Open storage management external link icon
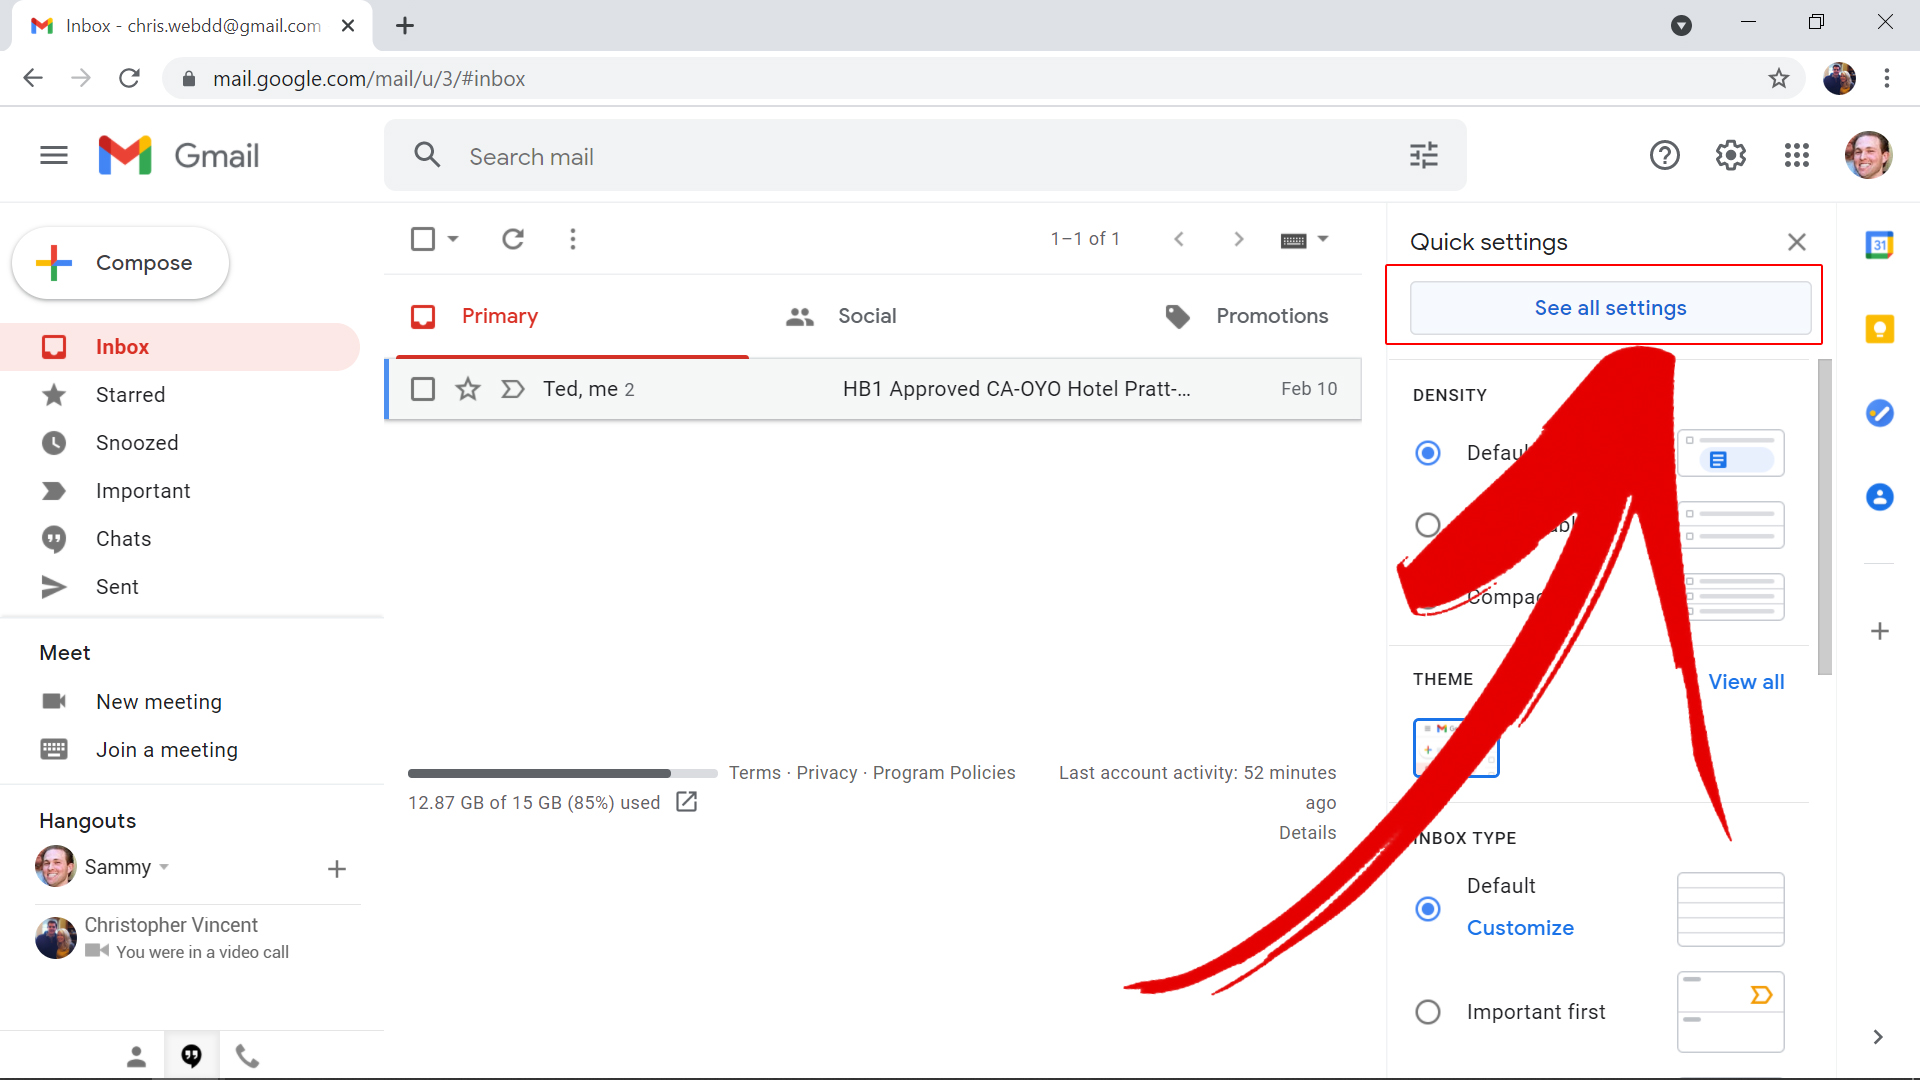 (686, 802)
